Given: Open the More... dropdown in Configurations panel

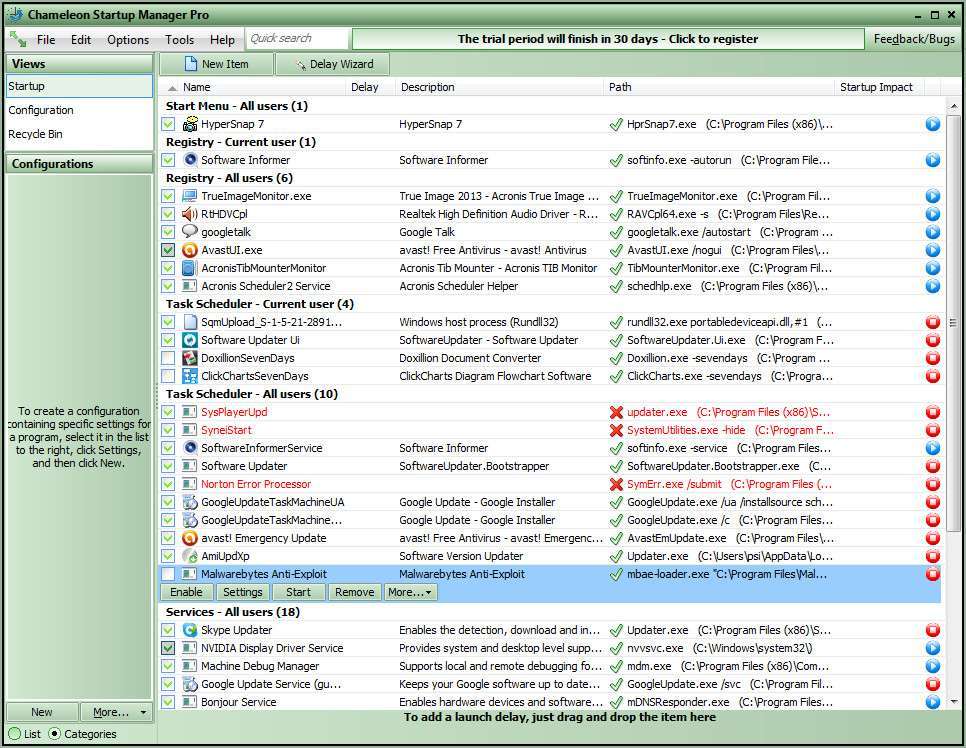Looking at the screenshot, I should tap(116, 712).
